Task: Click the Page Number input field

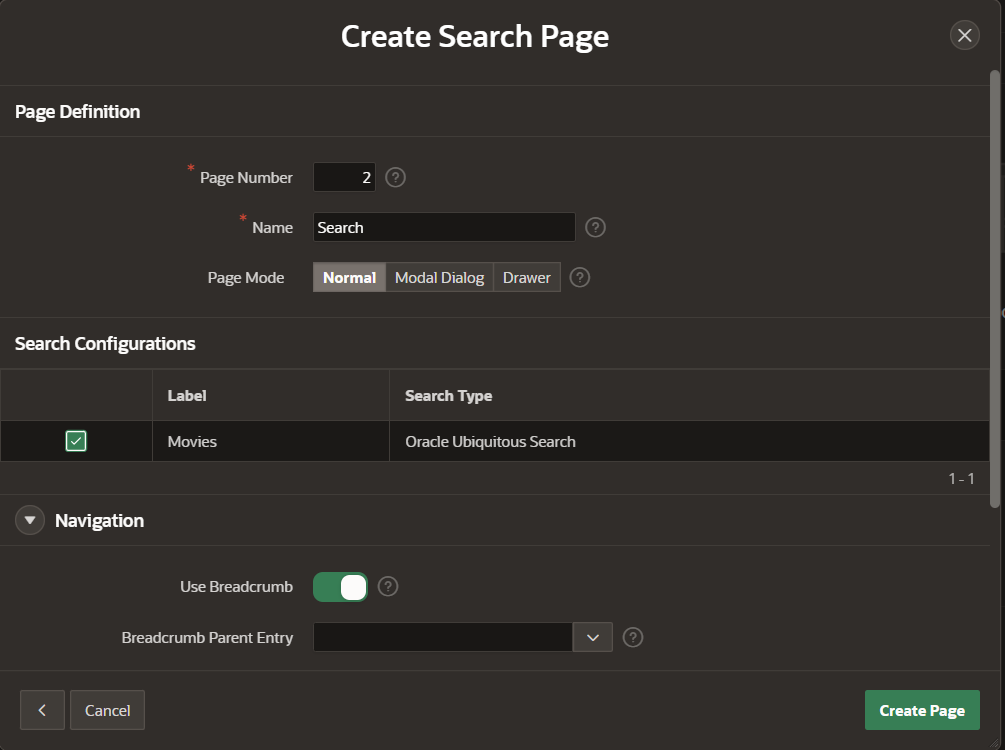Action: tap(344, 177)
